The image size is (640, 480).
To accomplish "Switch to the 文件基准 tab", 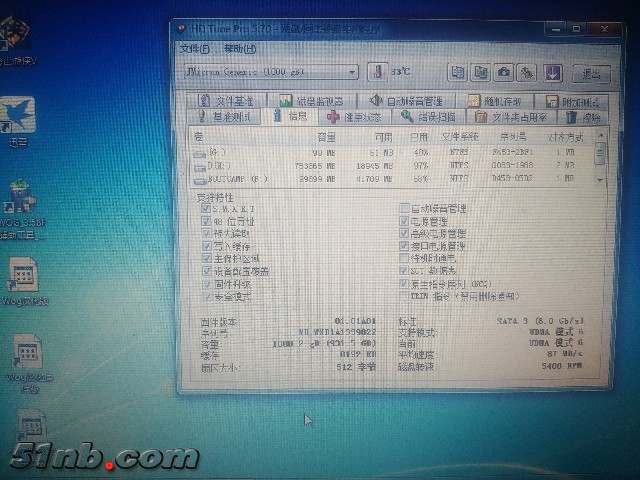I will click(226, 100).
